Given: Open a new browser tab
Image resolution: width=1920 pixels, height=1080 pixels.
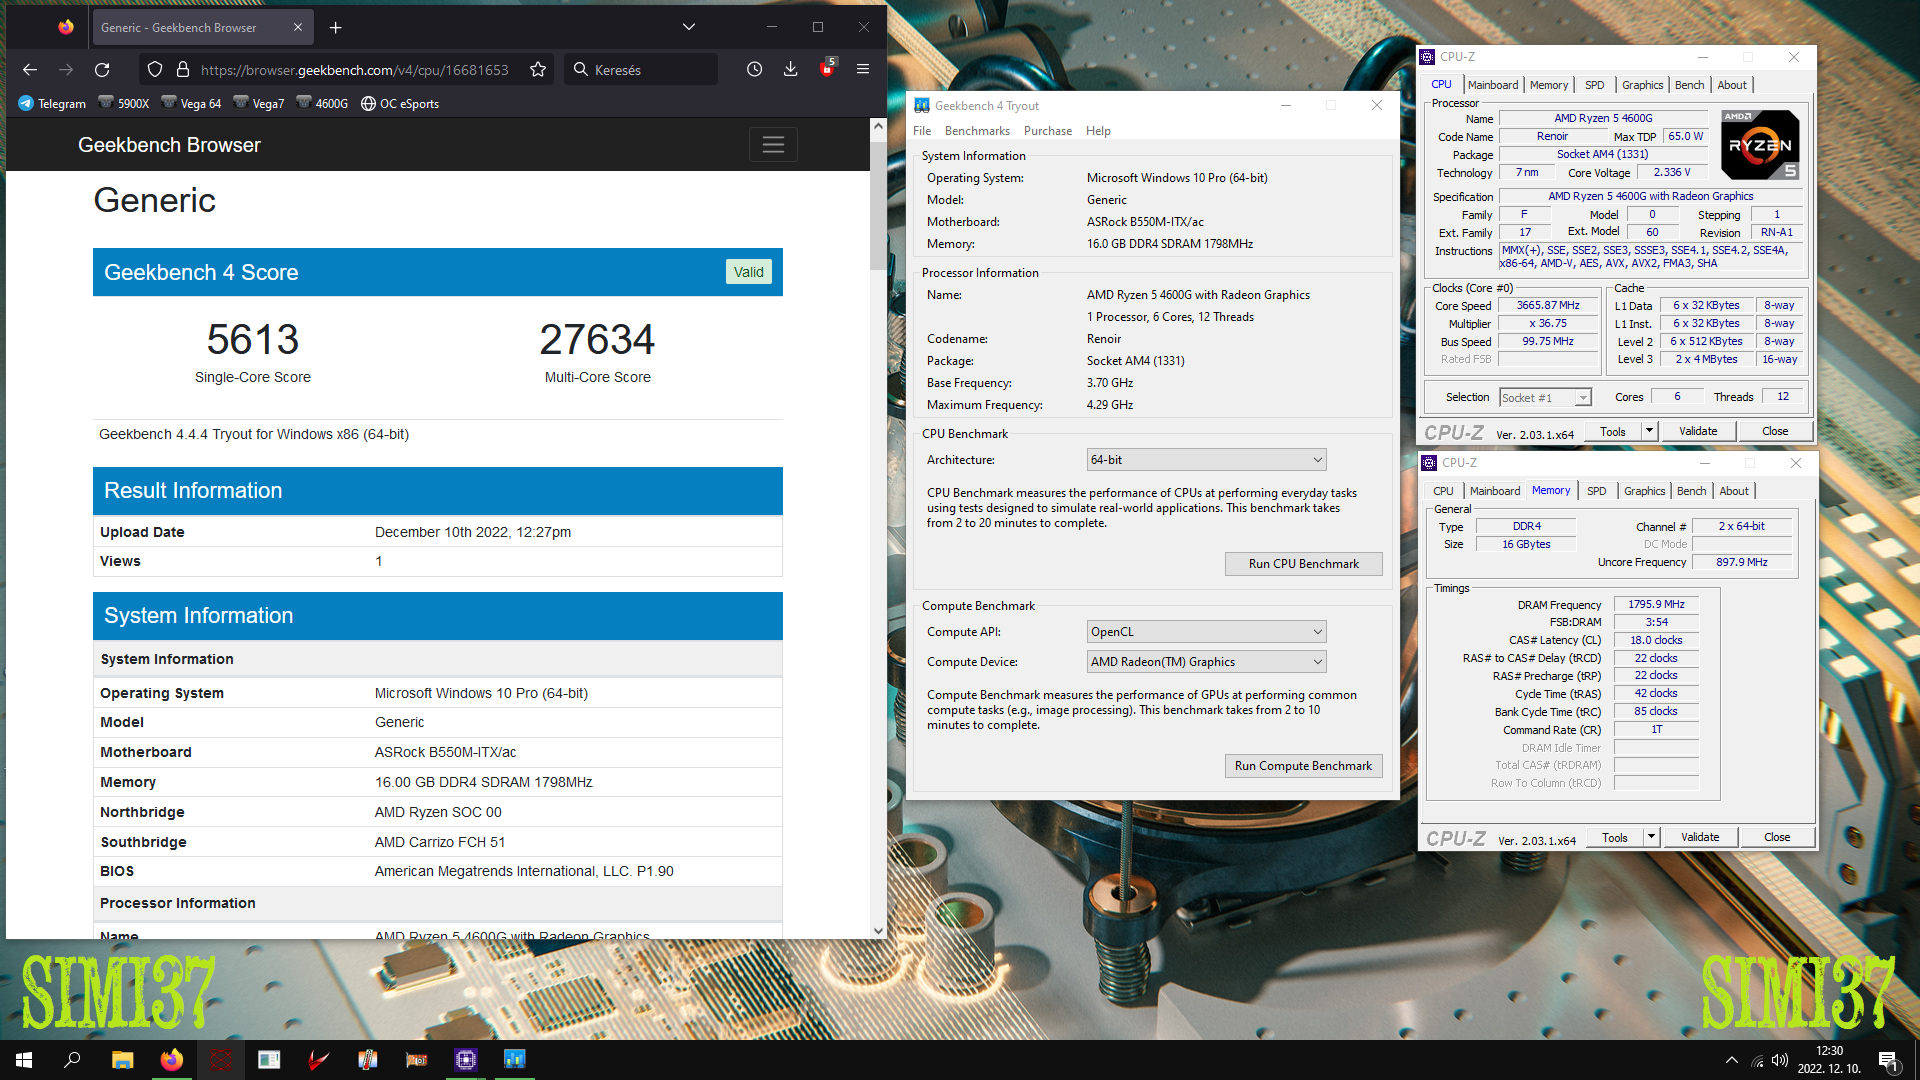Looking at the screenshot, I should (x=336, y=27).
